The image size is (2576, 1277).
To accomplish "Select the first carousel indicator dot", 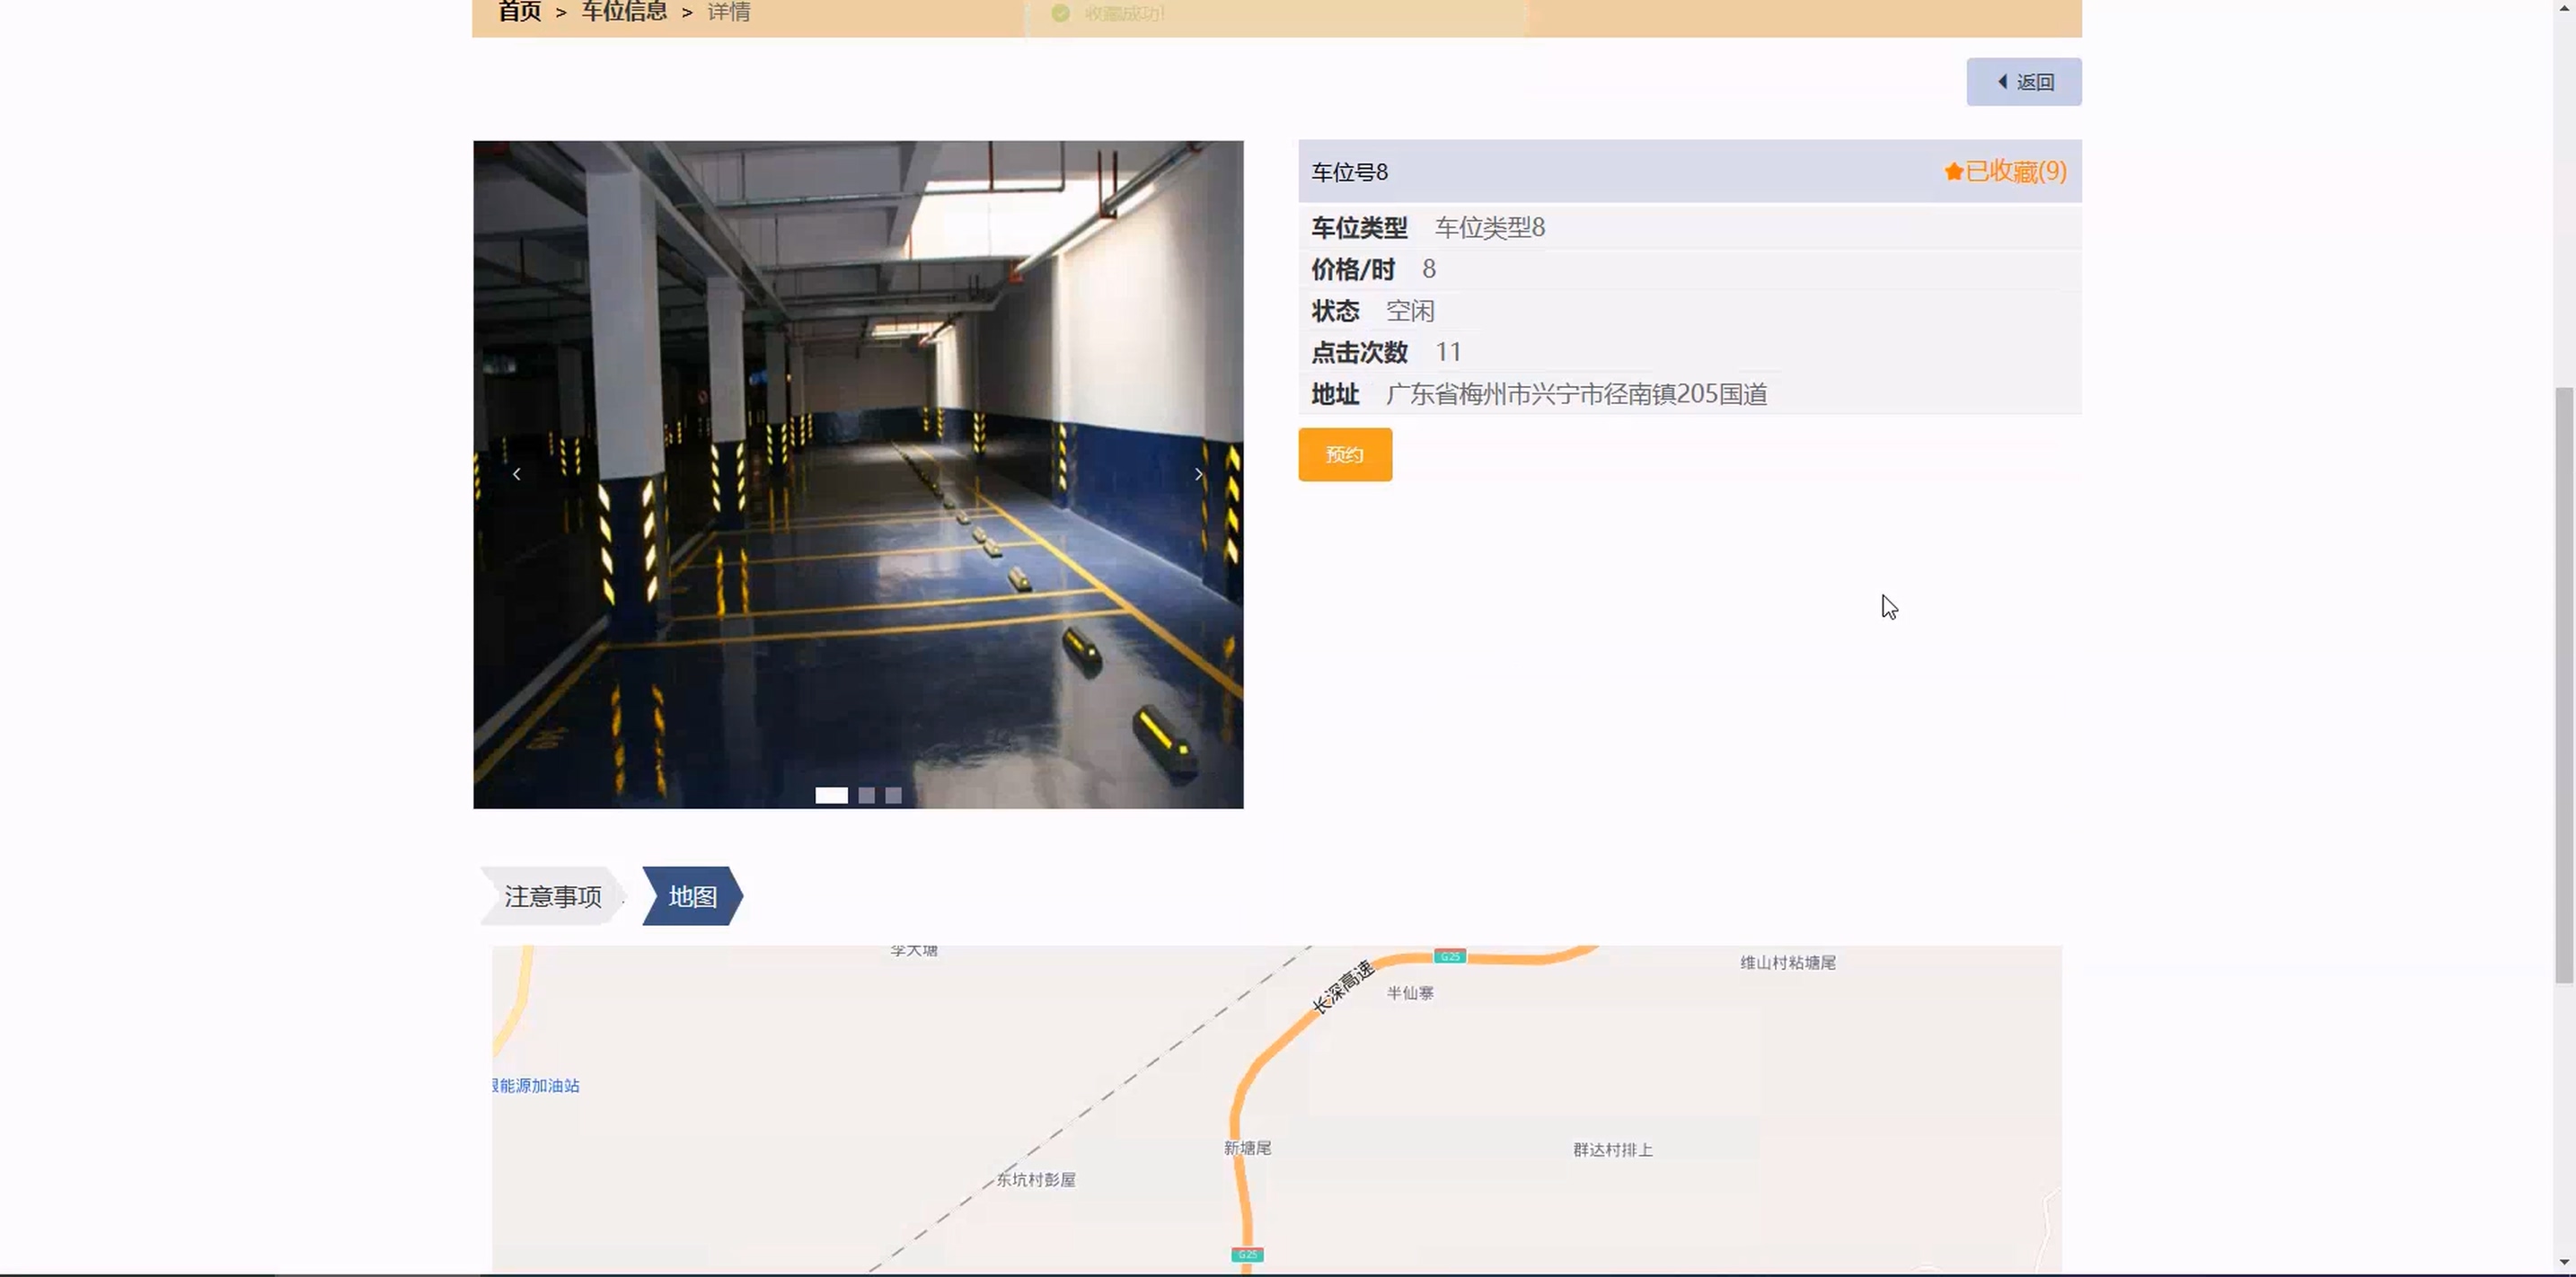I will pyautogui.click(x=831, y=795).
